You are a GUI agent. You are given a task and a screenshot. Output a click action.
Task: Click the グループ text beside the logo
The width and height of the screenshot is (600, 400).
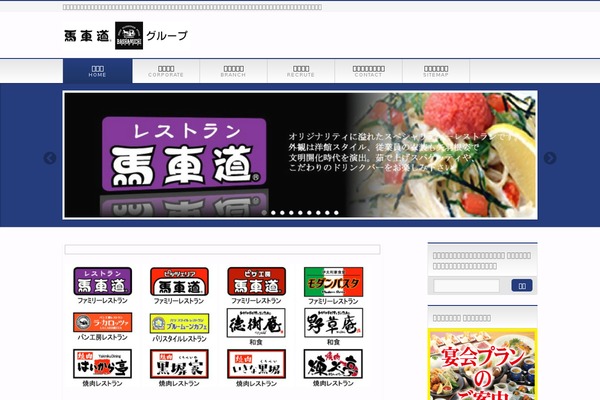coord(167,36)
